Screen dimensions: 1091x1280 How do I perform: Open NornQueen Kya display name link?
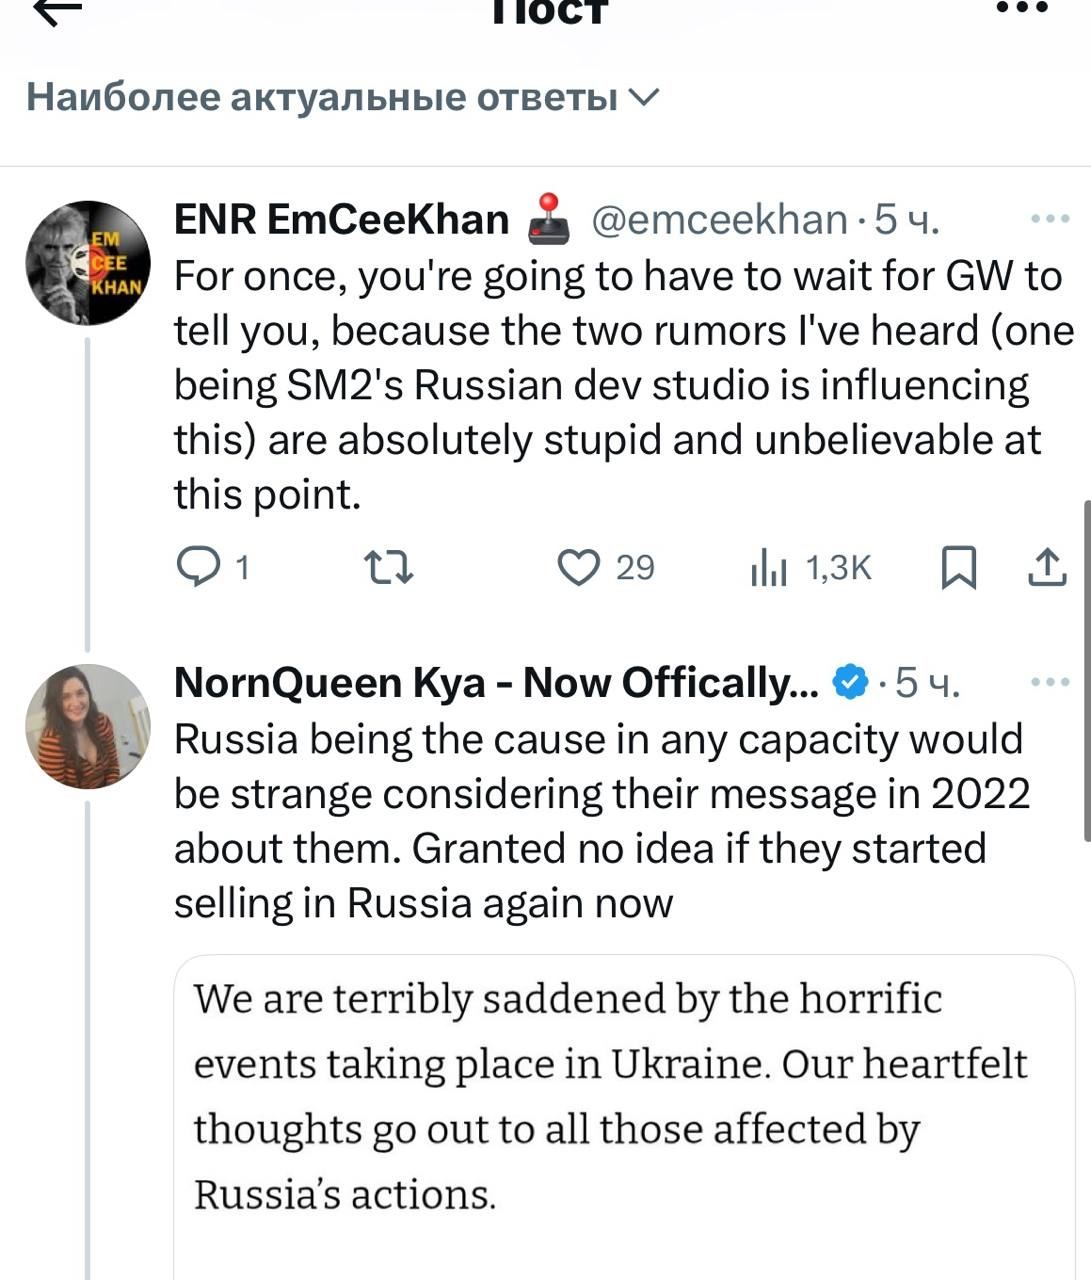(496, 683)
